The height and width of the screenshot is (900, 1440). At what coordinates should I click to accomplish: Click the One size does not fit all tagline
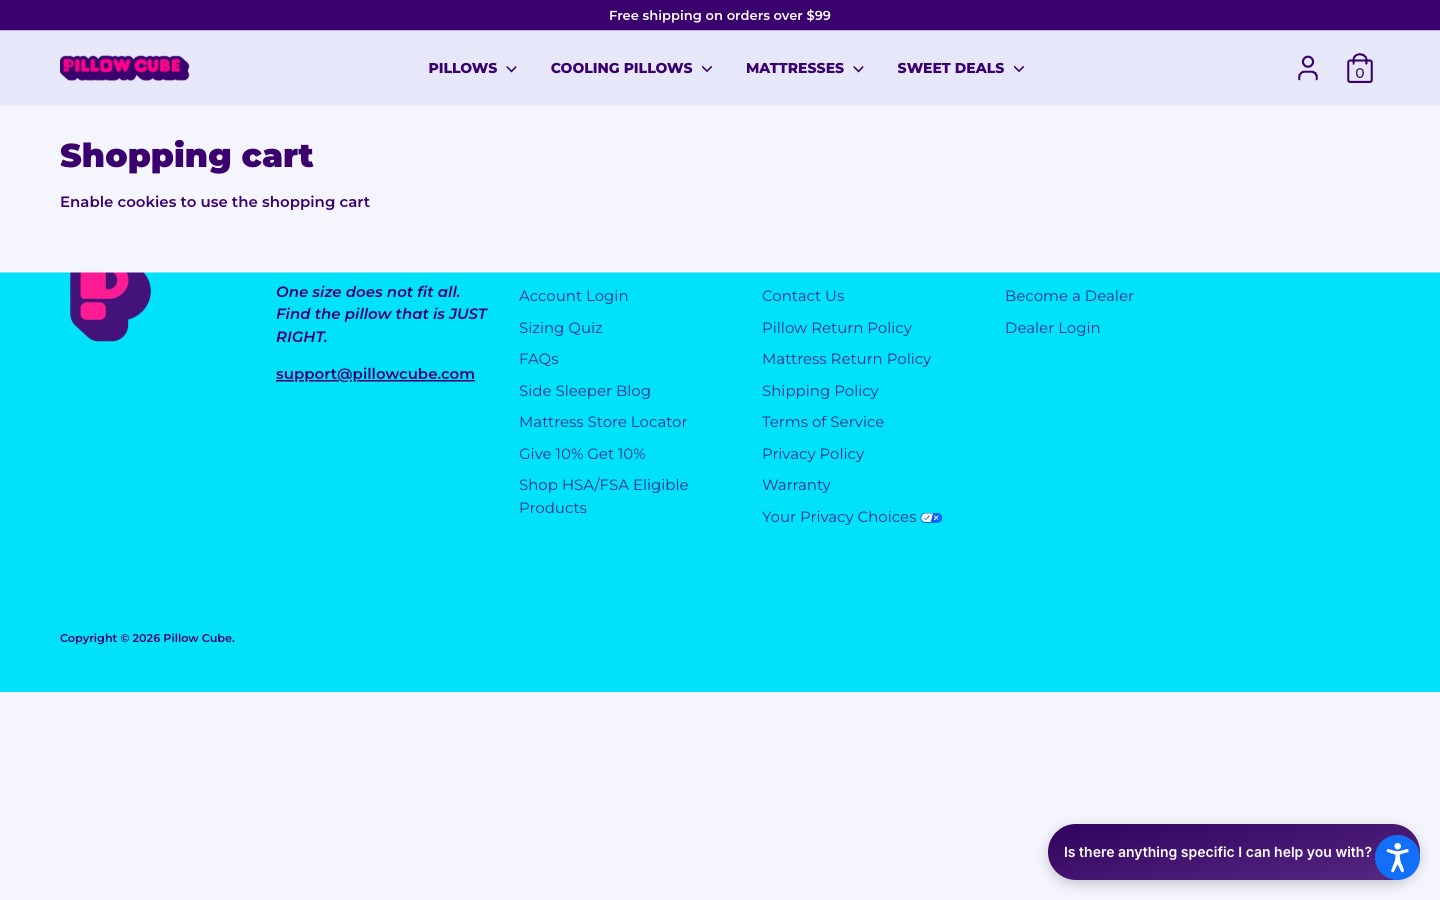(x=381, y=314)
